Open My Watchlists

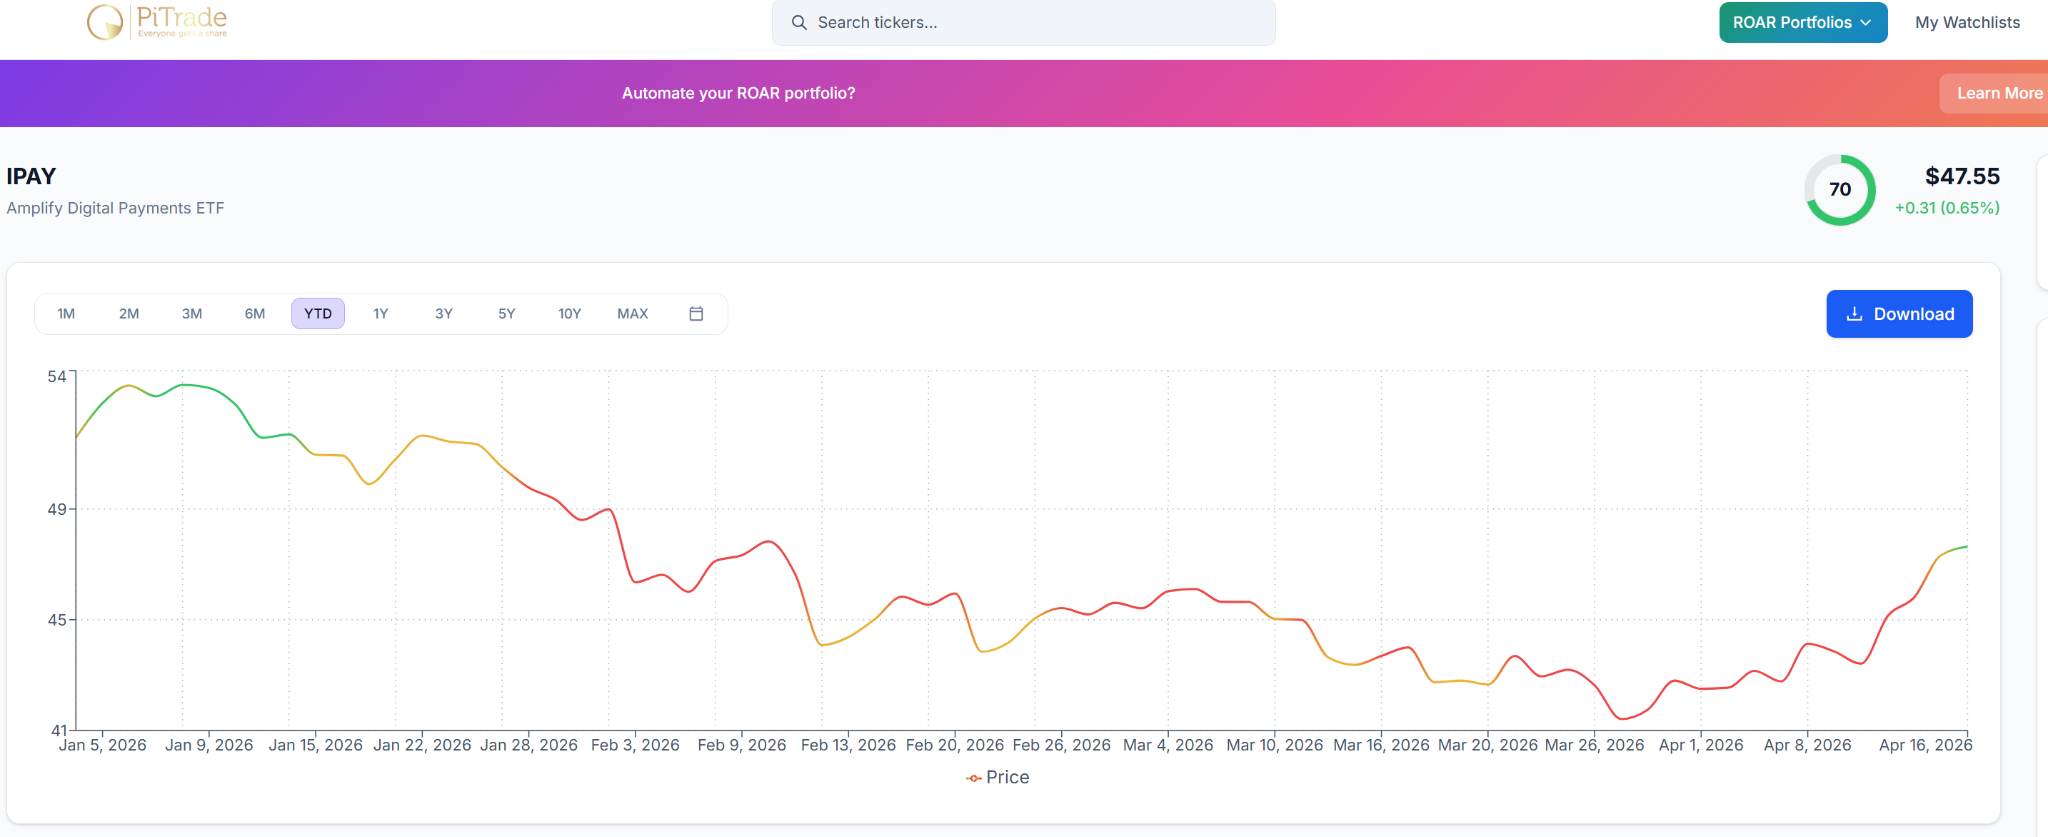pos(1967,23)
